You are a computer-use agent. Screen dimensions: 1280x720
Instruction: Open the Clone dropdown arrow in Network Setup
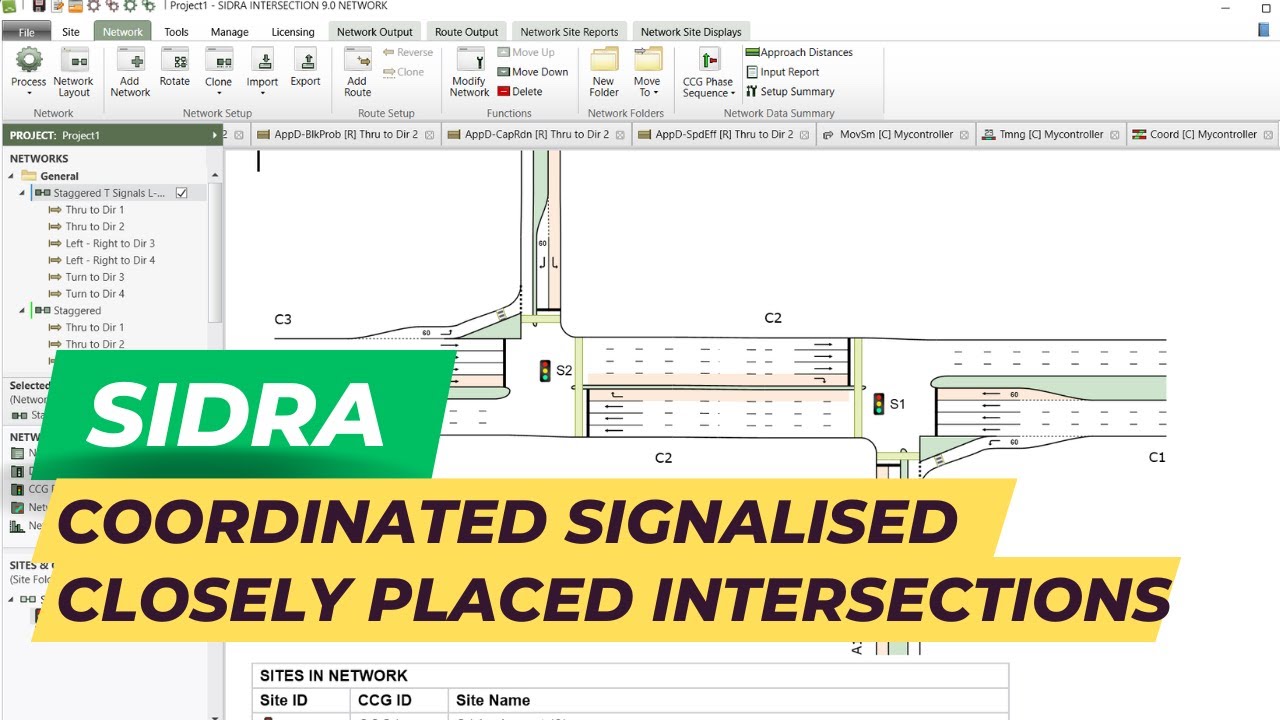218,93
